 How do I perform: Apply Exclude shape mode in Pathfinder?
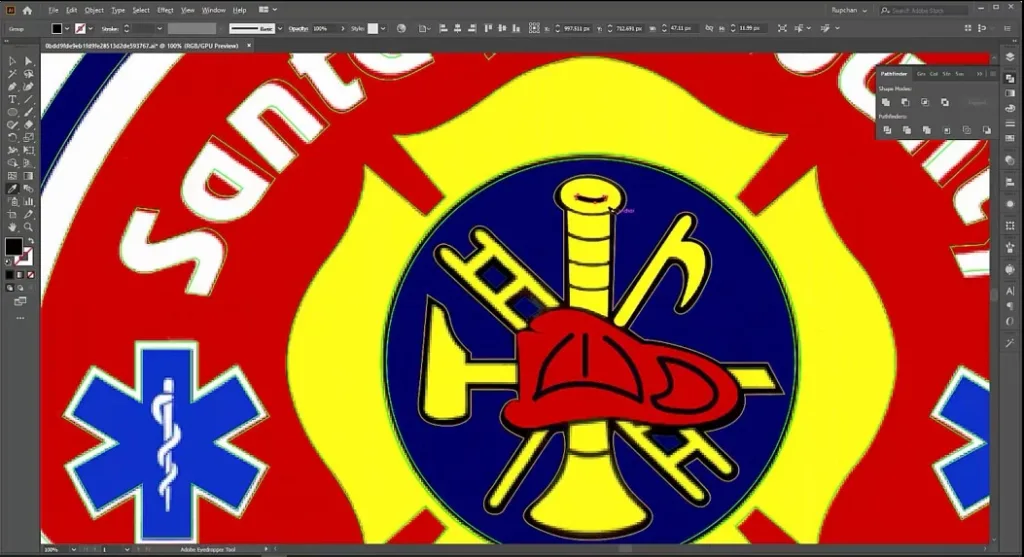pos(945,103)
